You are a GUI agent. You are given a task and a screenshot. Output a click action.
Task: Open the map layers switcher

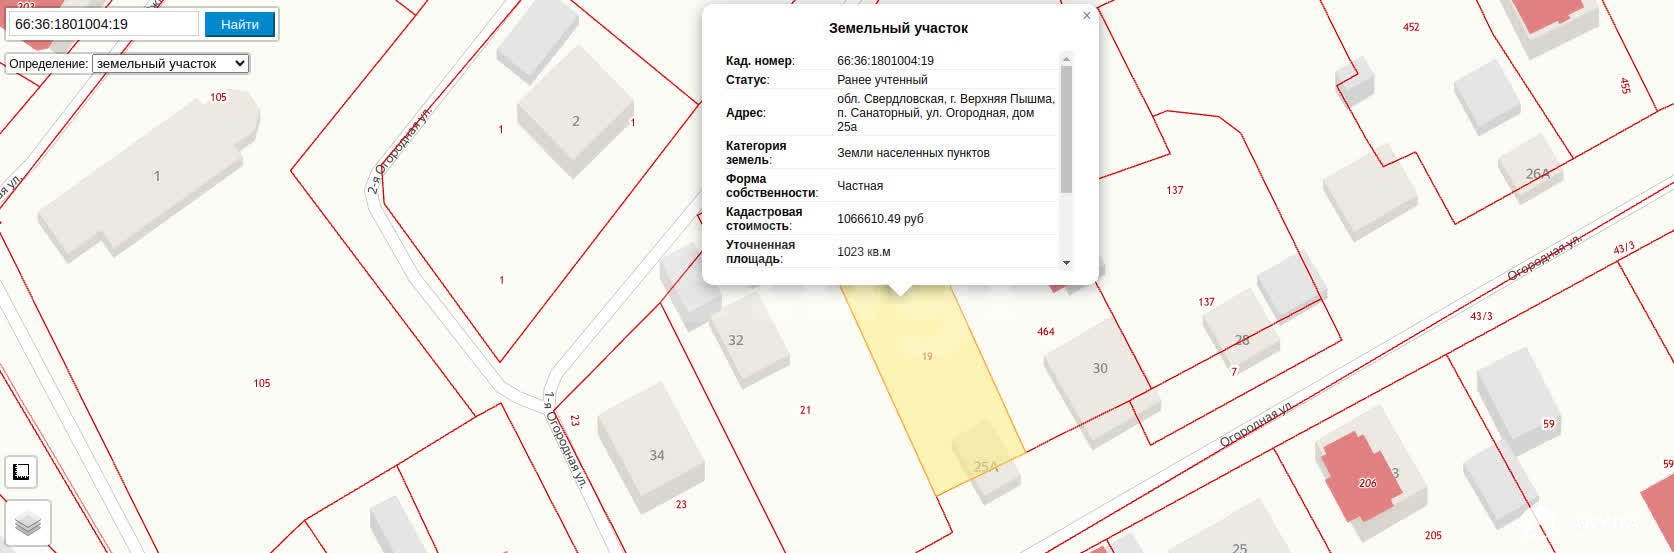coord(27,524)
